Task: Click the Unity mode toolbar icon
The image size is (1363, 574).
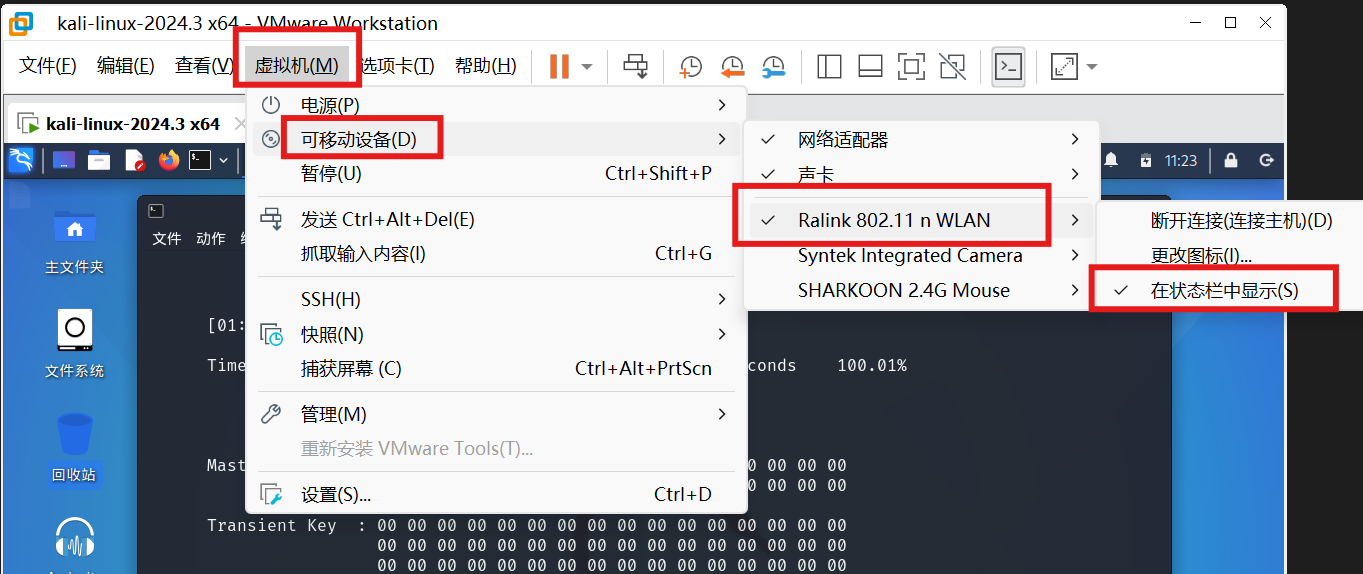Action: (952, 66)
